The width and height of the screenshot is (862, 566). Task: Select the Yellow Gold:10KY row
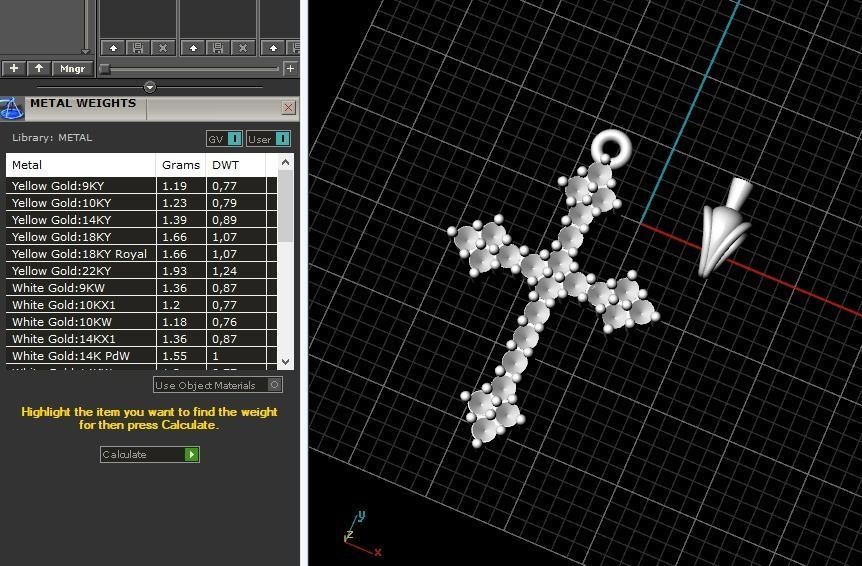pyautogui.click(x=141, y=203)
